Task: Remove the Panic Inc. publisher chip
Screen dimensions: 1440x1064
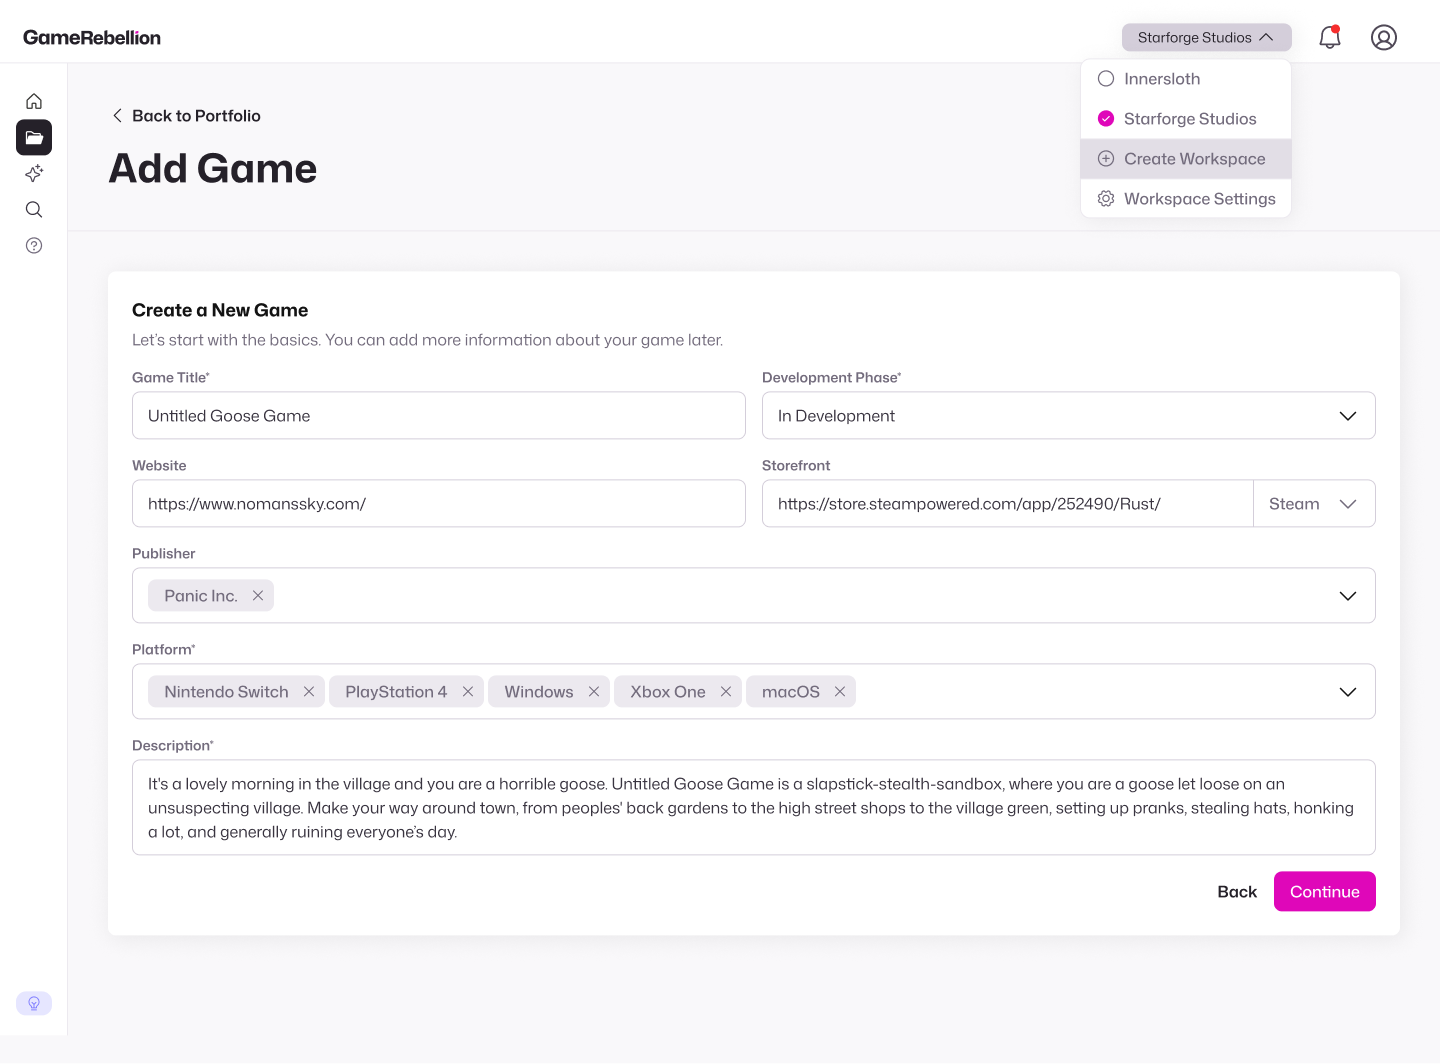Action: (x=258, y=595)
